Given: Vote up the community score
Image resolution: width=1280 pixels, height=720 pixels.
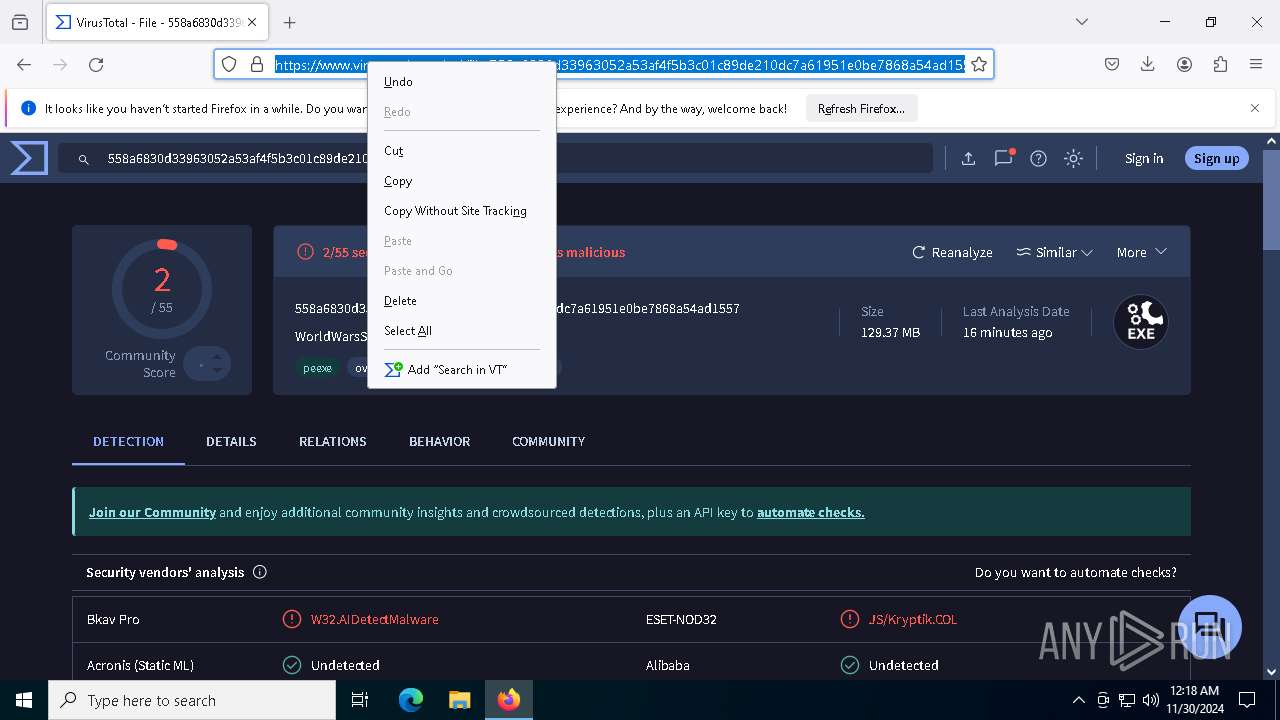Looking at the screenshot, I should 217,356.
